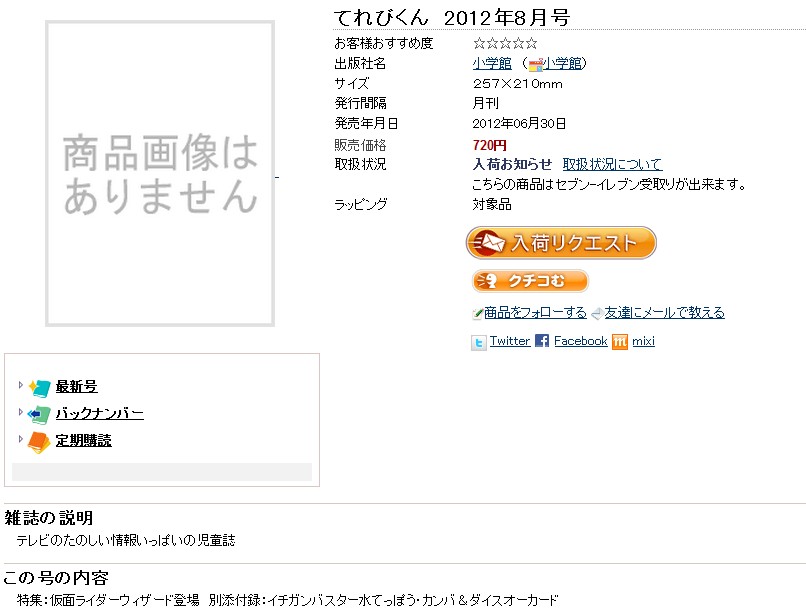Image resolution: width=806 pixels, height=615 pixels.
Task: Click the follow-product pencil icon
Action: (478, 314)
